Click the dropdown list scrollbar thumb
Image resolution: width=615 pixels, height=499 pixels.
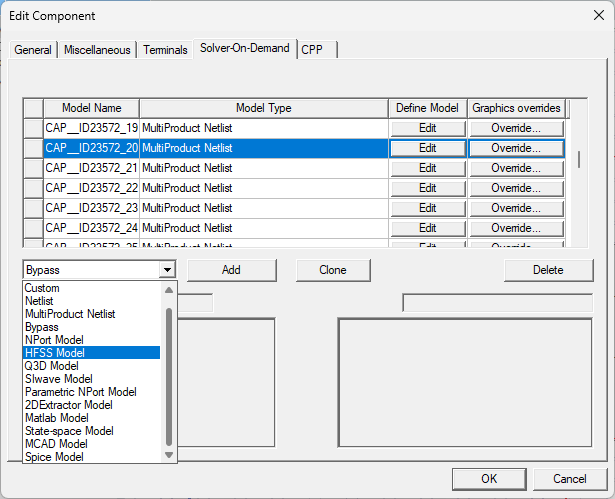(169, 377)
